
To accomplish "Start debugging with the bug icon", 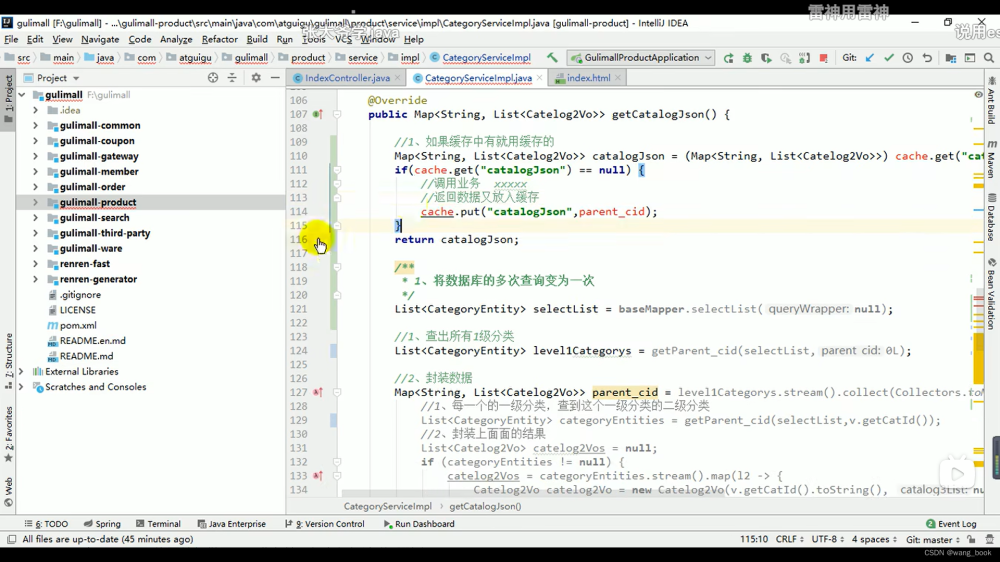I will pos(747,58).
